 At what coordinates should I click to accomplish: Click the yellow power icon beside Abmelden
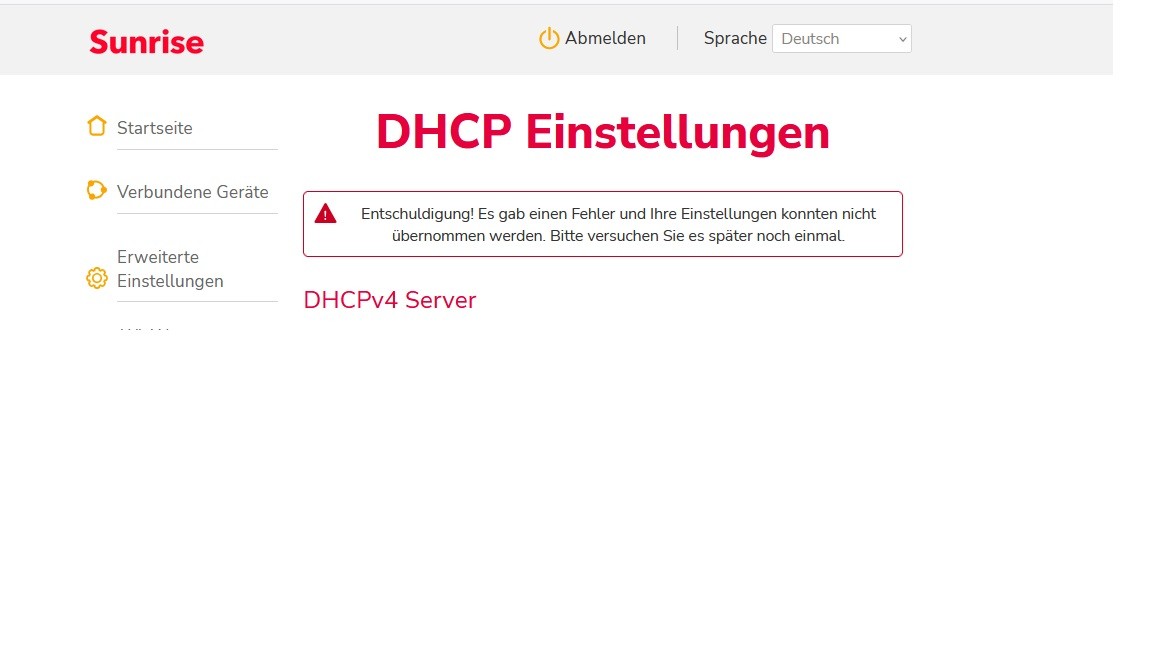coord(549,39)
